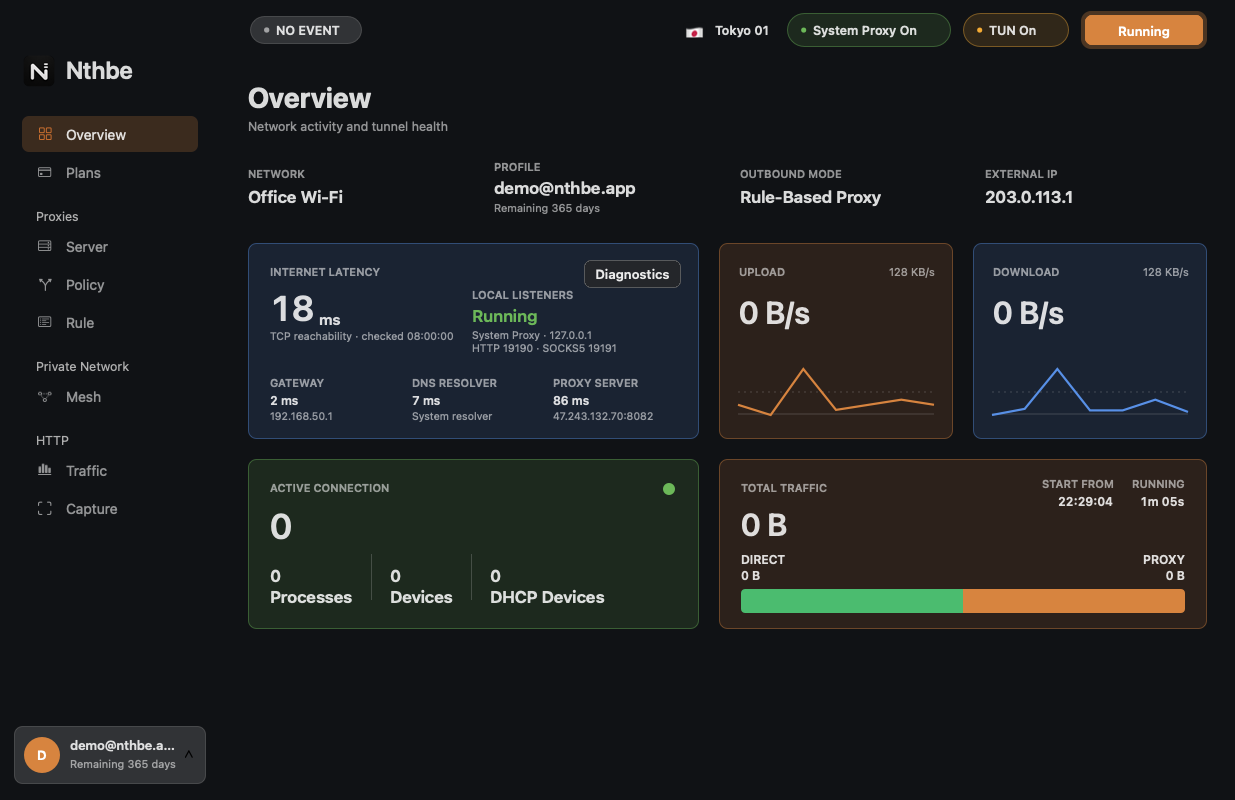Click the proxy server 47.243.132.70:8082
1235x800 pixels.
click(x=603, y=416)
